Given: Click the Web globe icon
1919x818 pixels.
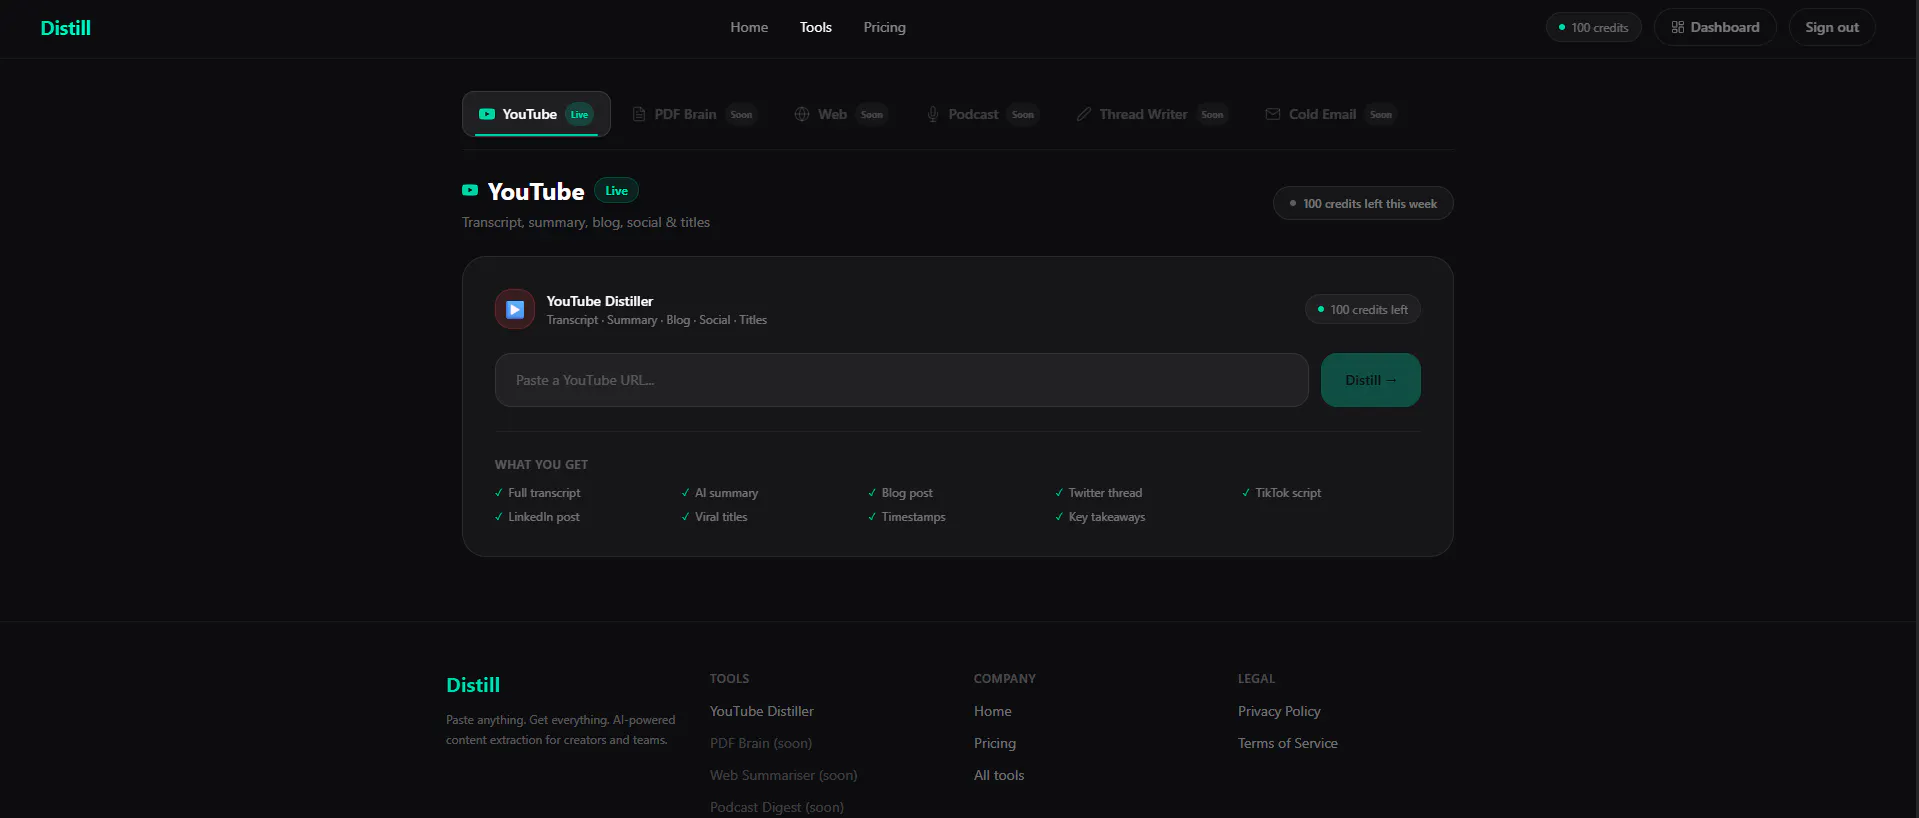Looking at the screenshot, I should 802,114.
